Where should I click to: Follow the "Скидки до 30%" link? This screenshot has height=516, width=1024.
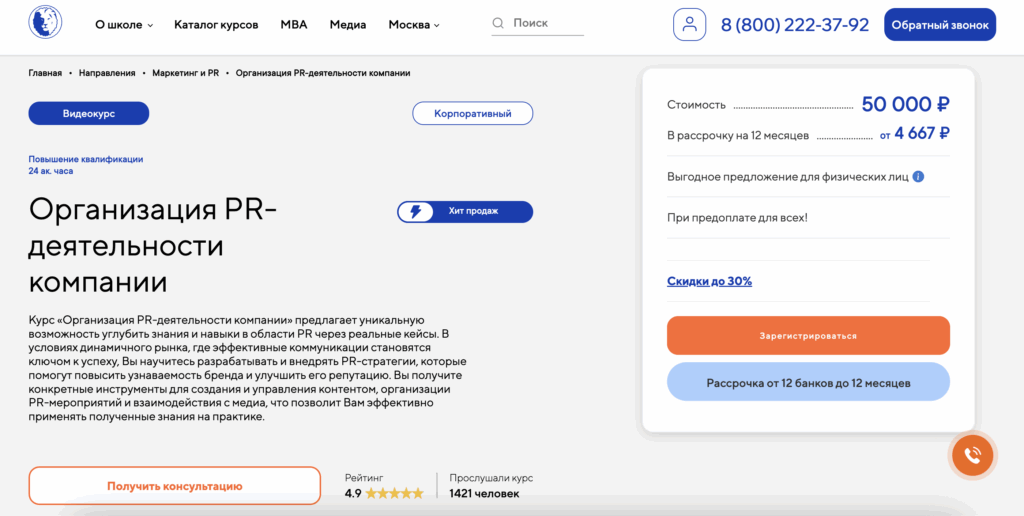pyautogui.click(x=709, y=281)
